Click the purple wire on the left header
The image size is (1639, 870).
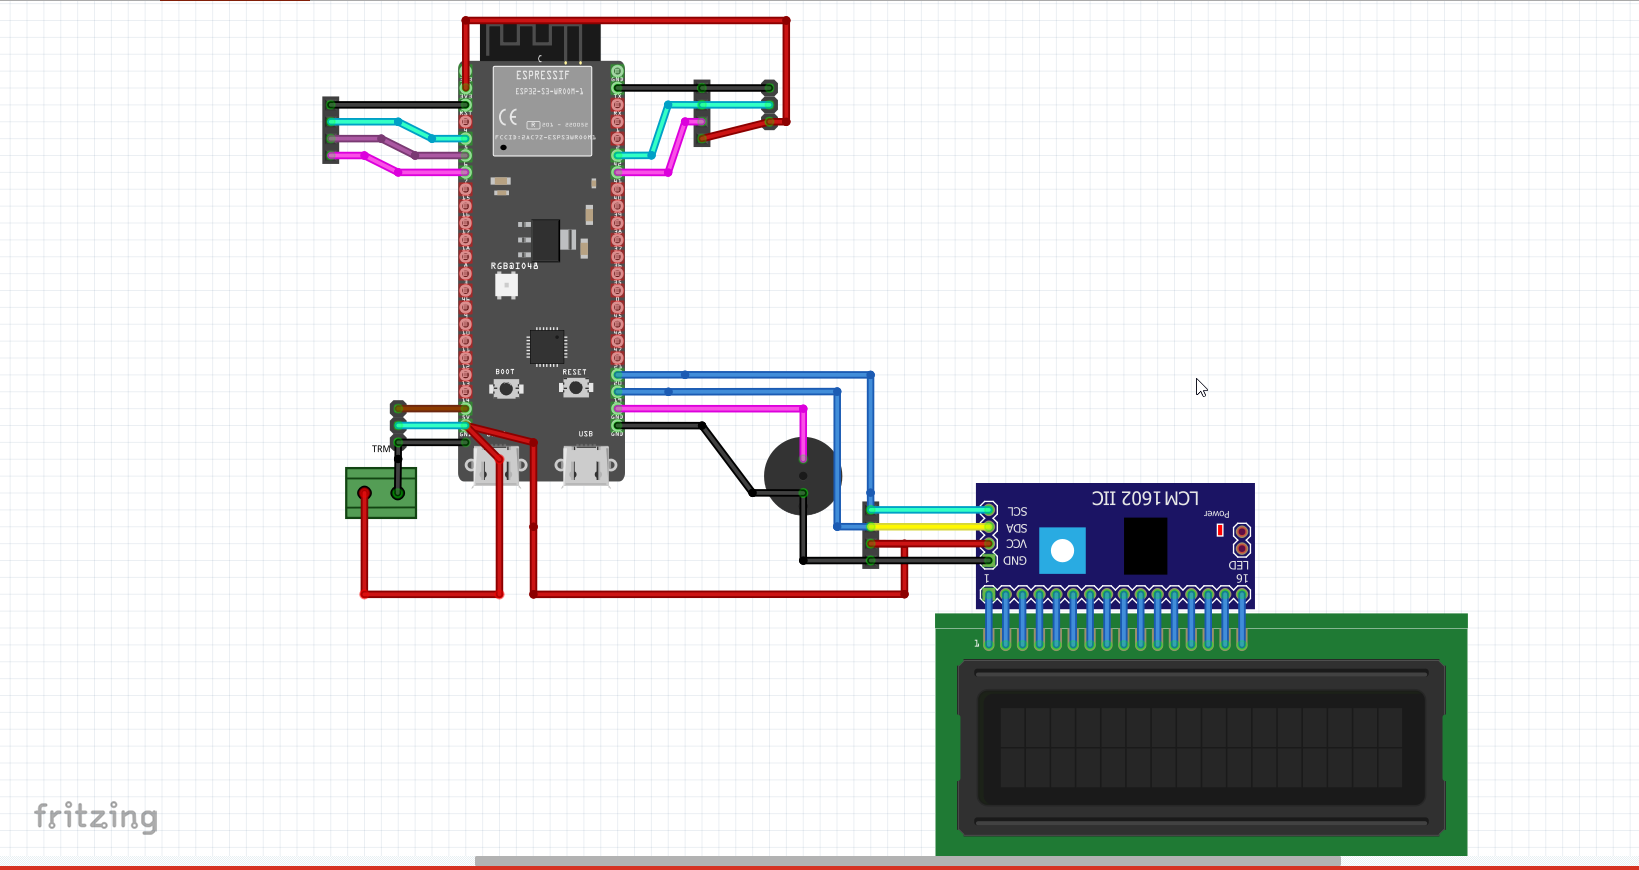click(x=398, y=147)
